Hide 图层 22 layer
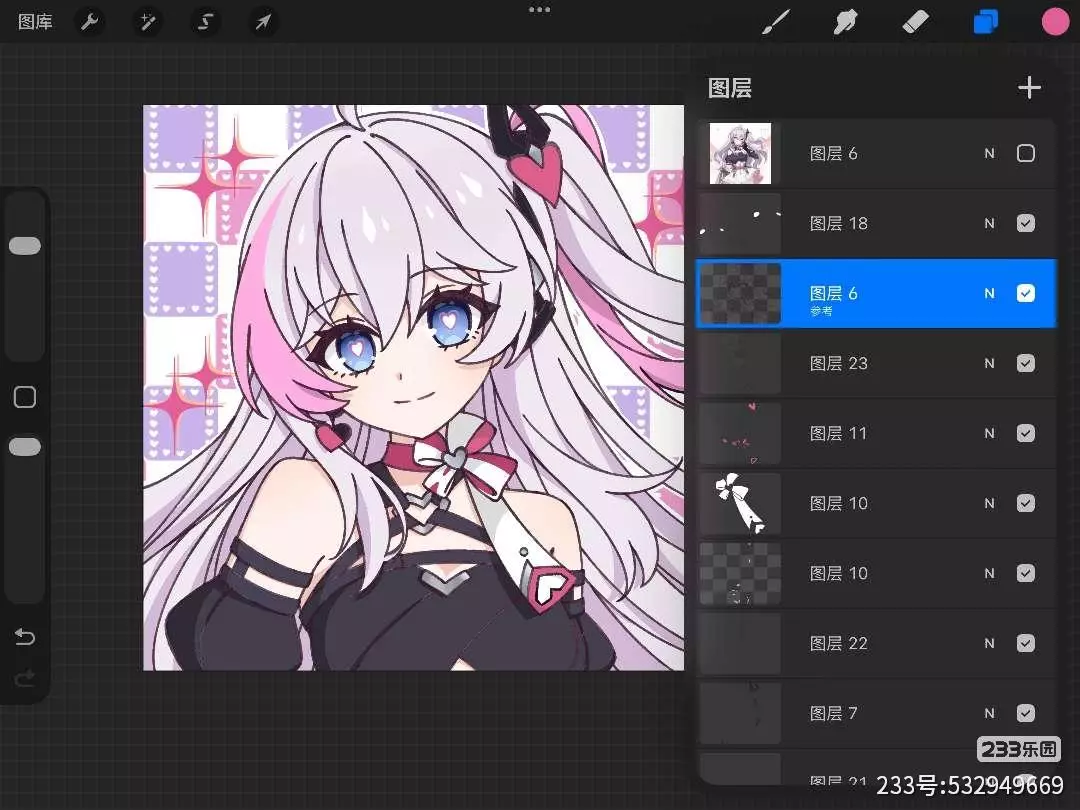This screenshot has height=810, width=1080. pos(1026,643)
